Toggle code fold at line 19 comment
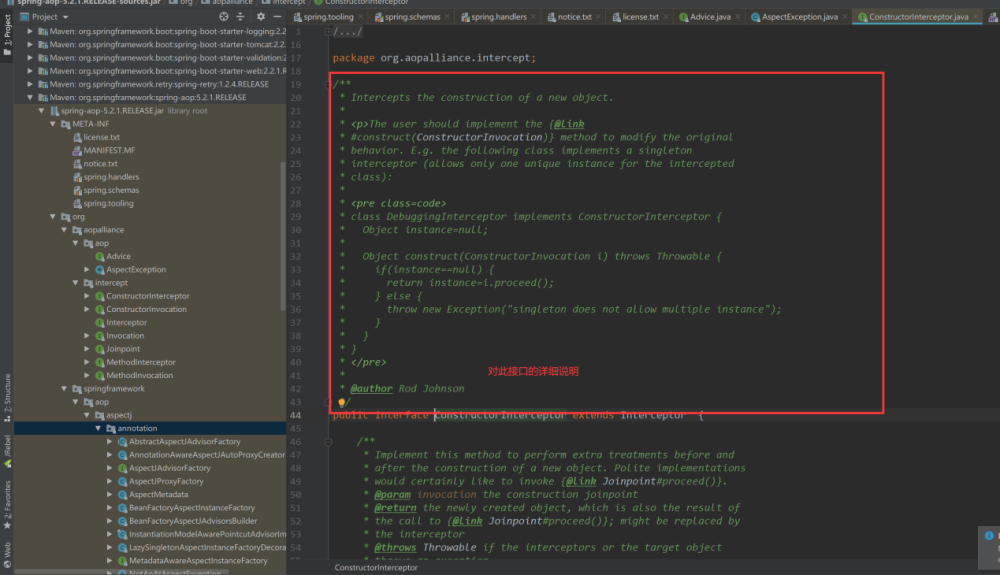This screenshot has height=575, width=1000. 328,84
